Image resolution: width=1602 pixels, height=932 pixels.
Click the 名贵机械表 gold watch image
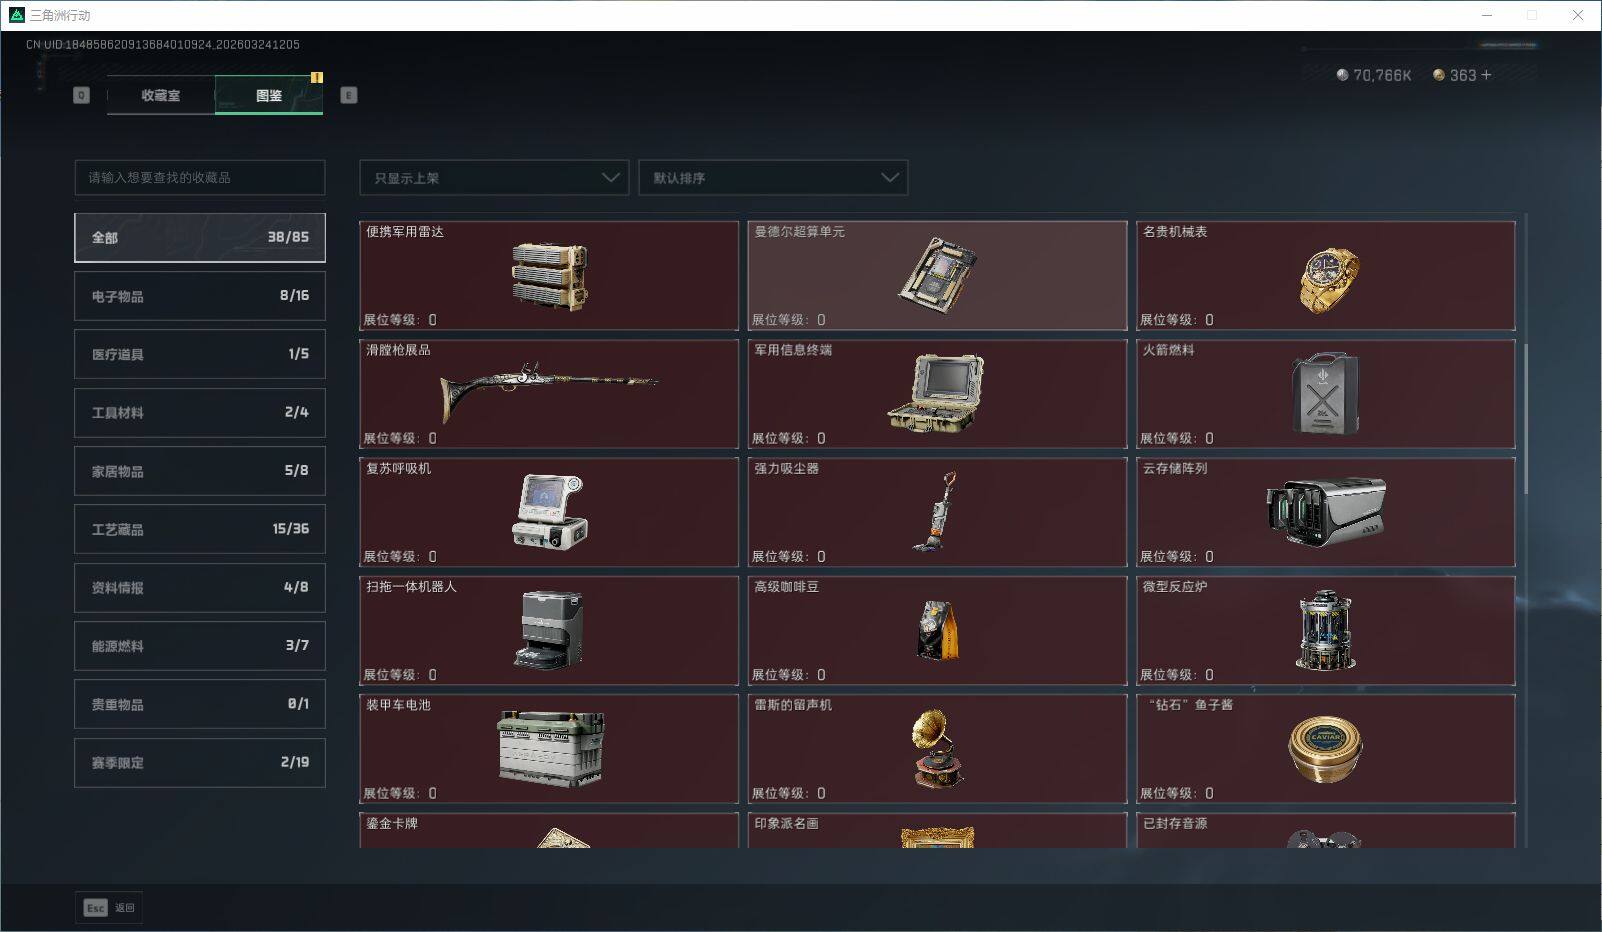point(1326,279)
